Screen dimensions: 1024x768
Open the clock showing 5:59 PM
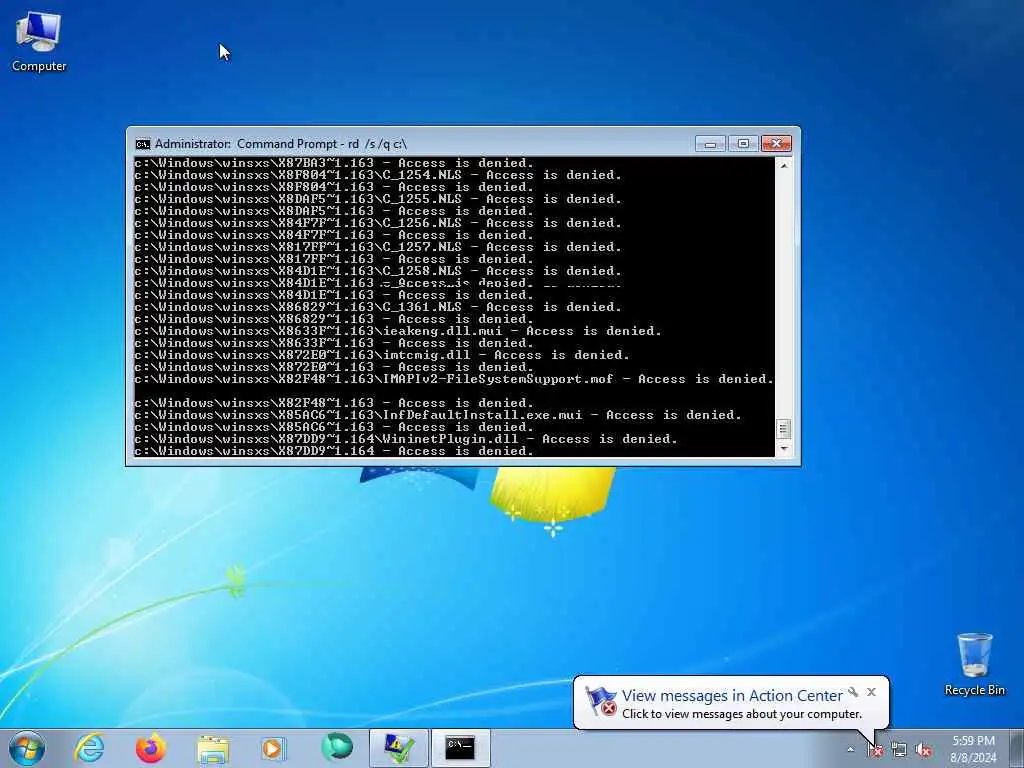coord(973,749)
